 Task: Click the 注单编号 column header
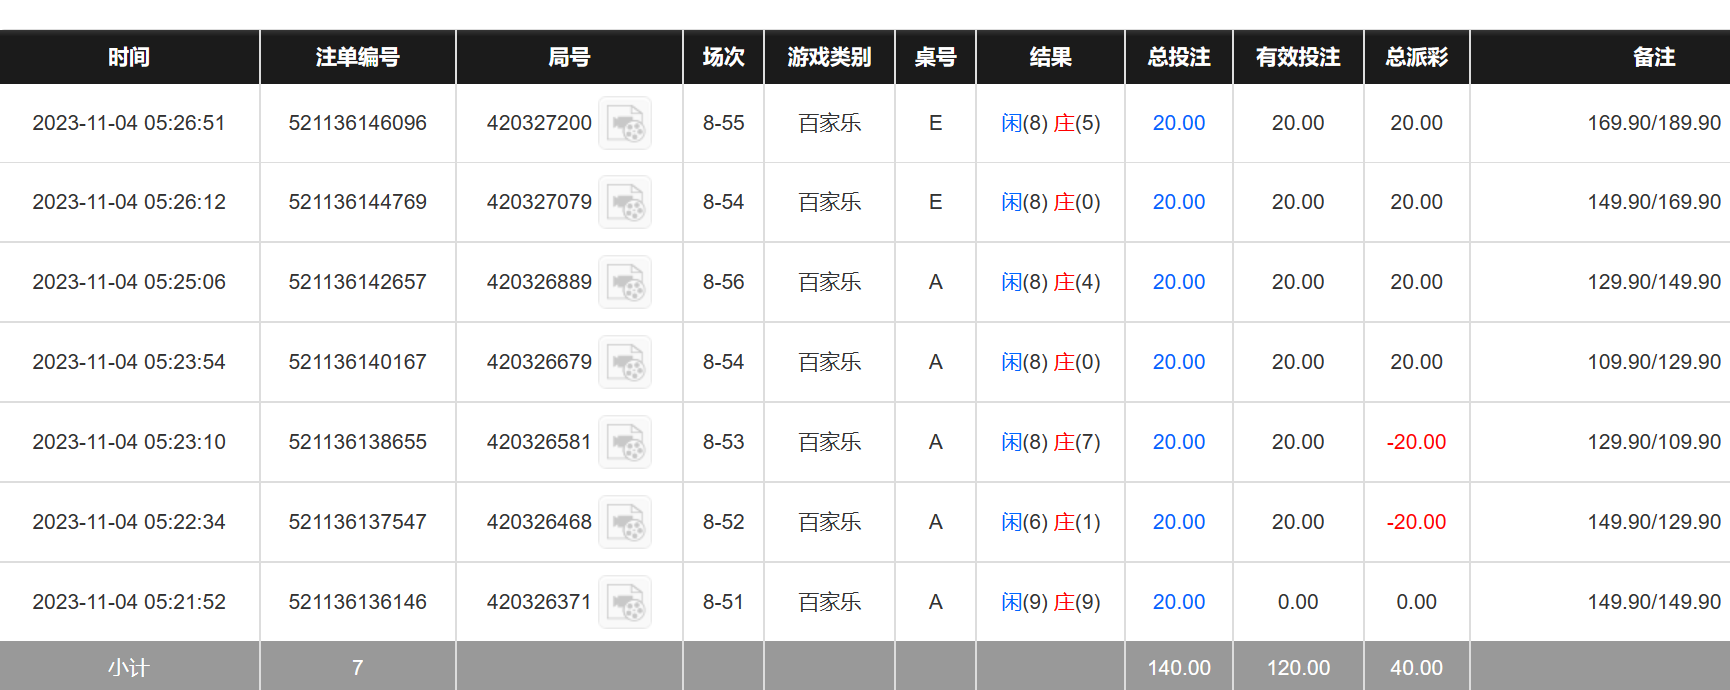(x=357, y=57)
